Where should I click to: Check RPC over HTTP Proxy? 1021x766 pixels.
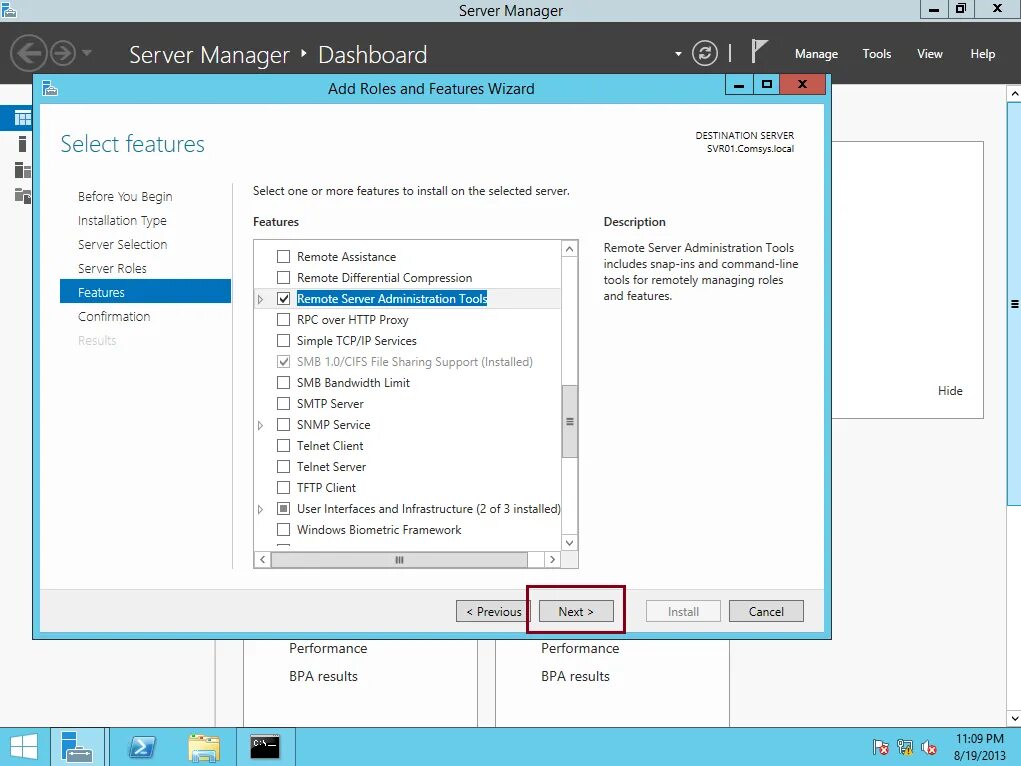coord(283,320)
